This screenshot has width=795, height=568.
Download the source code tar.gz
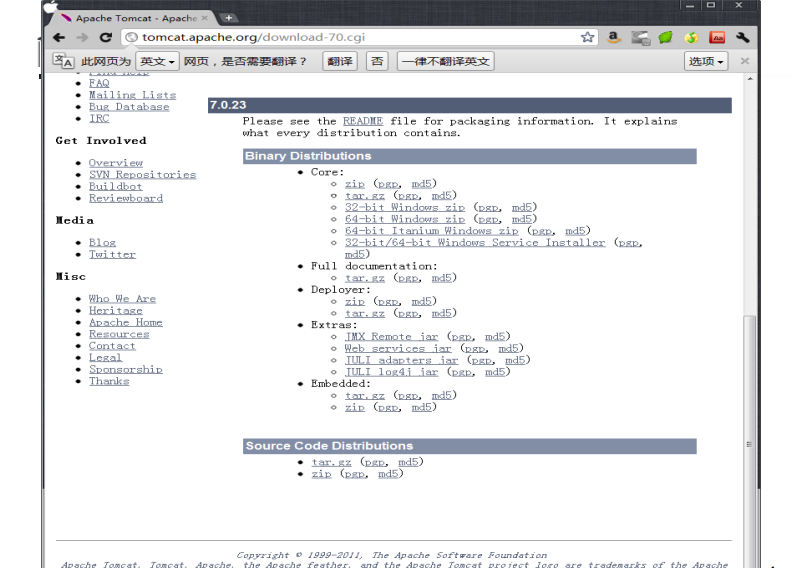331,462
